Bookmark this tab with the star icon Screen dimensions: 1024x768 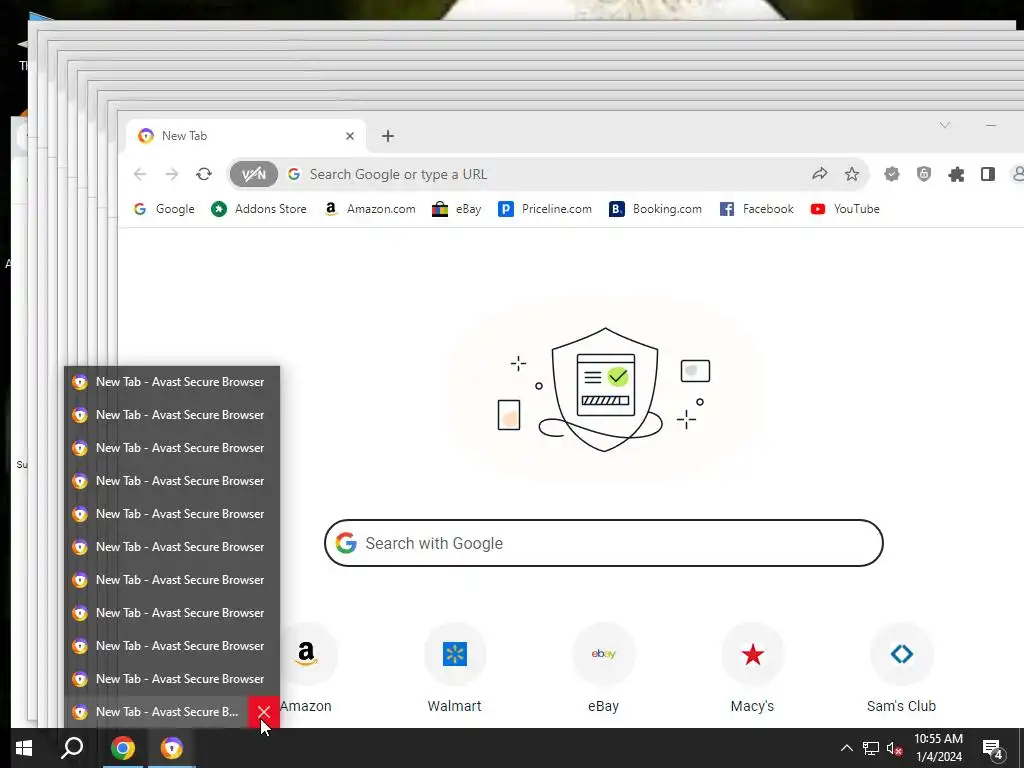point(852,174)
